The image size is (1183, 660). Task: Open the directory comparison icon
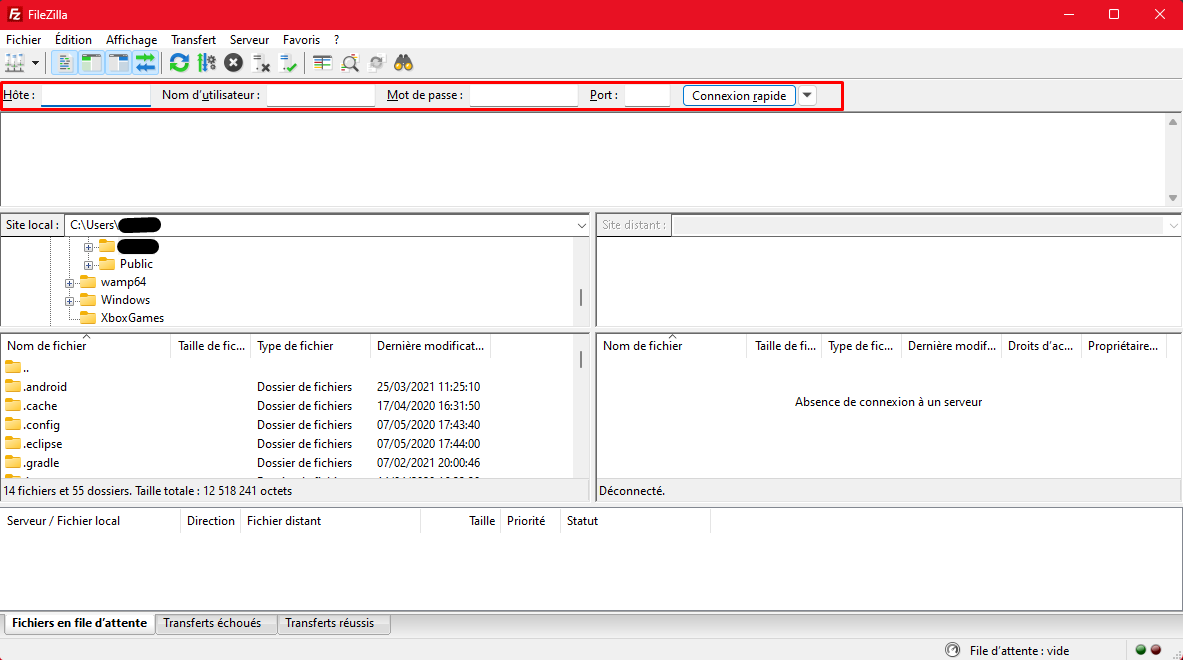[322, 63]
